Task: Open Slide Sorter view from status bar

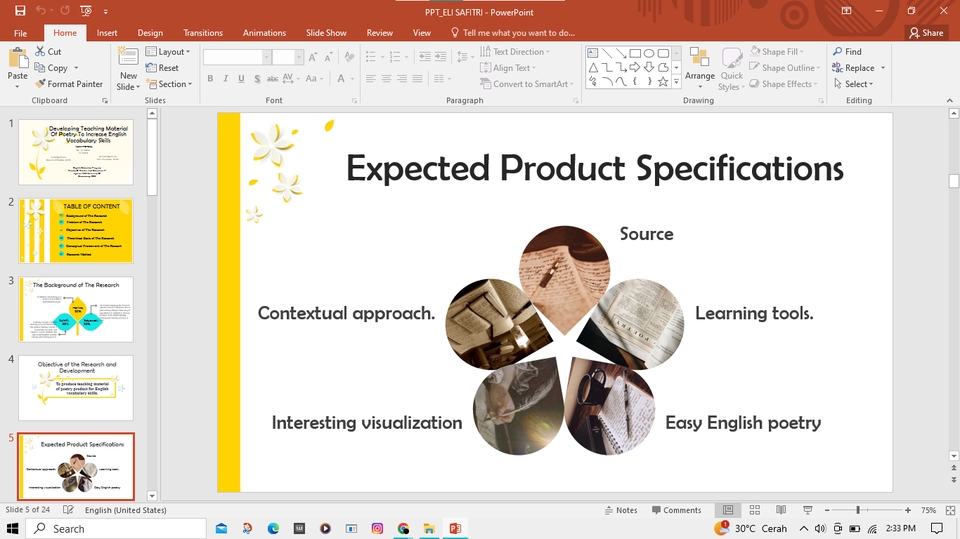Action: 754,510
